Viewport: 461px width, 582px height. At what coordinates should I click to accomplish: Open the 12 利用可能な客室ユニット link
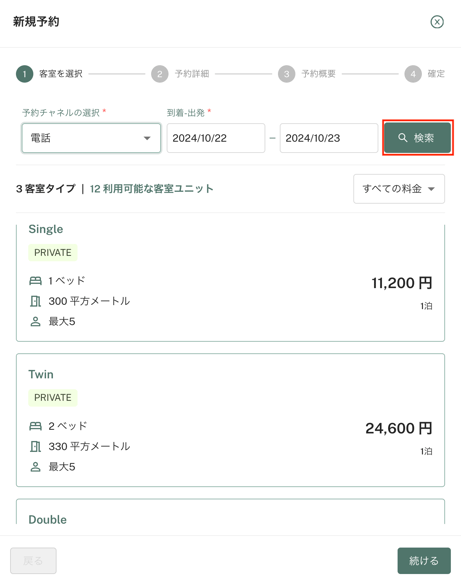[x=151, y=189]
